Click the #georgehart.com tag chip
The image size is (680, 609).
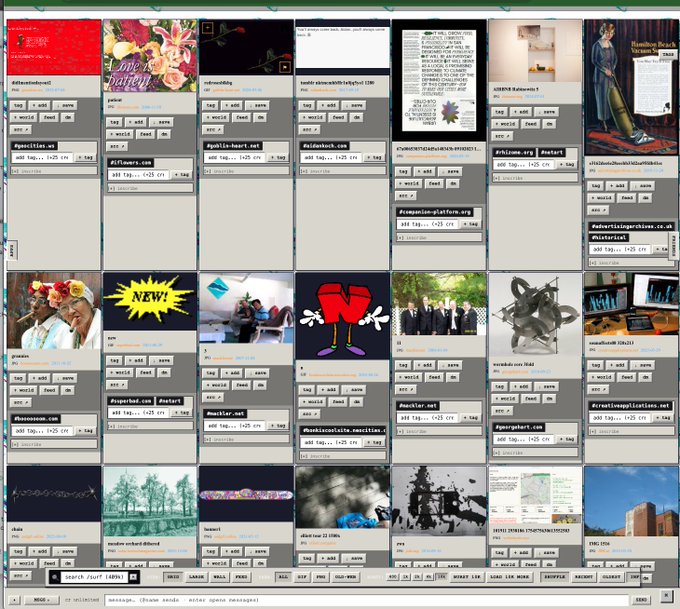[x=519, y=427]
